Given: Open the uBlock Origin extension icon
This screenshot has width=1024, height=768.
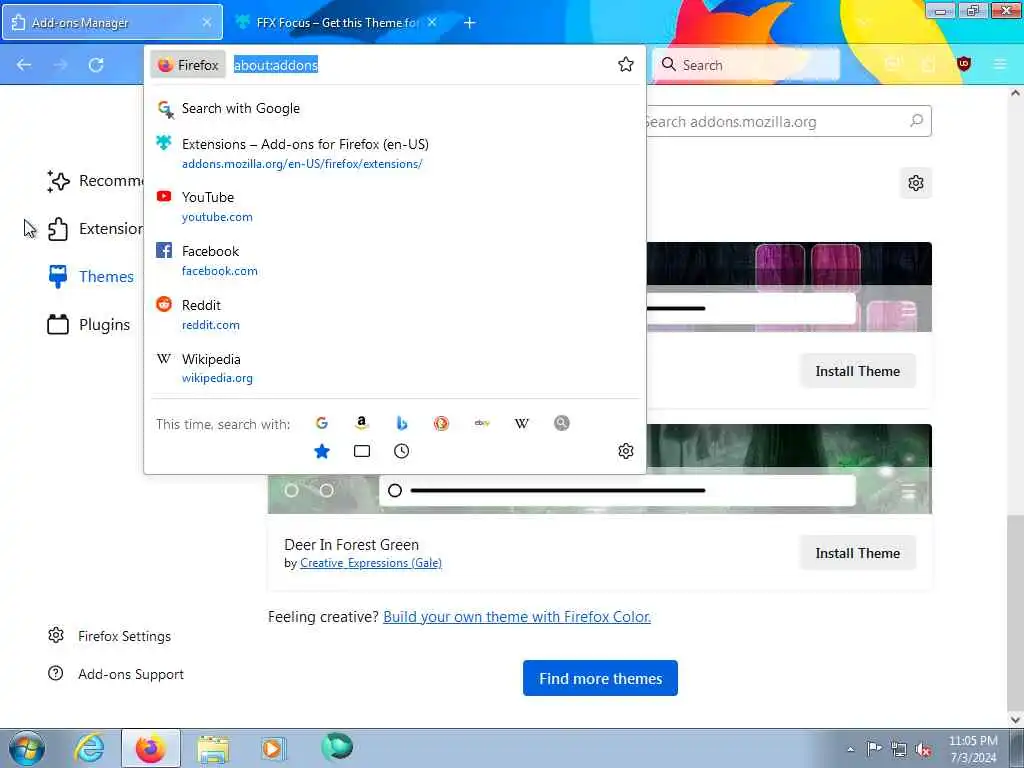Looking at the screenshot, I should 964,64.
